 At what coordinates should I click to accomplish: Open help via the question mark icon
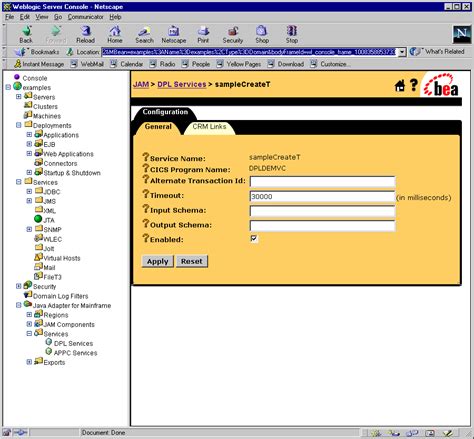click(413, 85)
